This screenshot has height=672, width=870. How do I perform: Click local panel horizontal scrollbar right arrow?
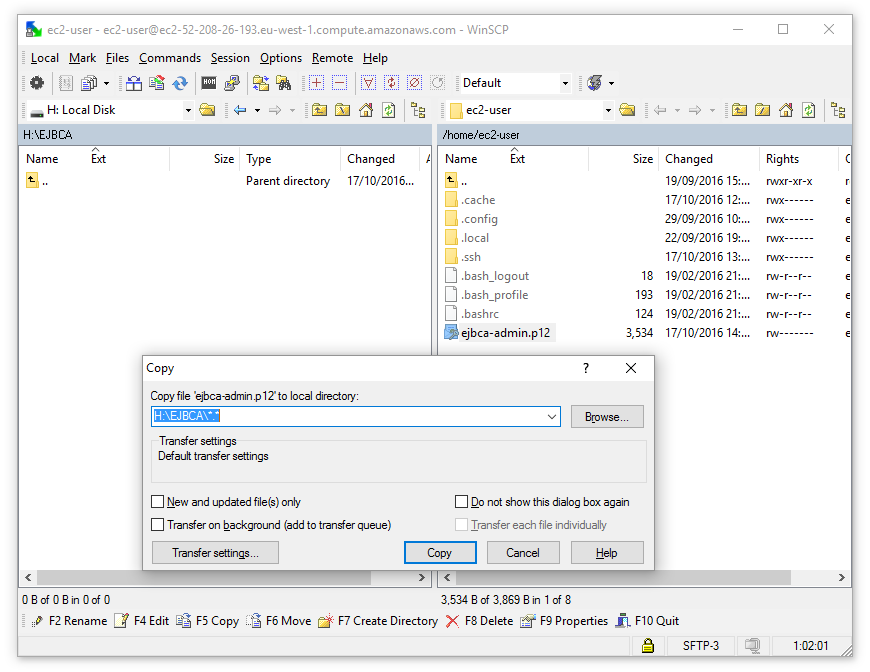point(422,578)
